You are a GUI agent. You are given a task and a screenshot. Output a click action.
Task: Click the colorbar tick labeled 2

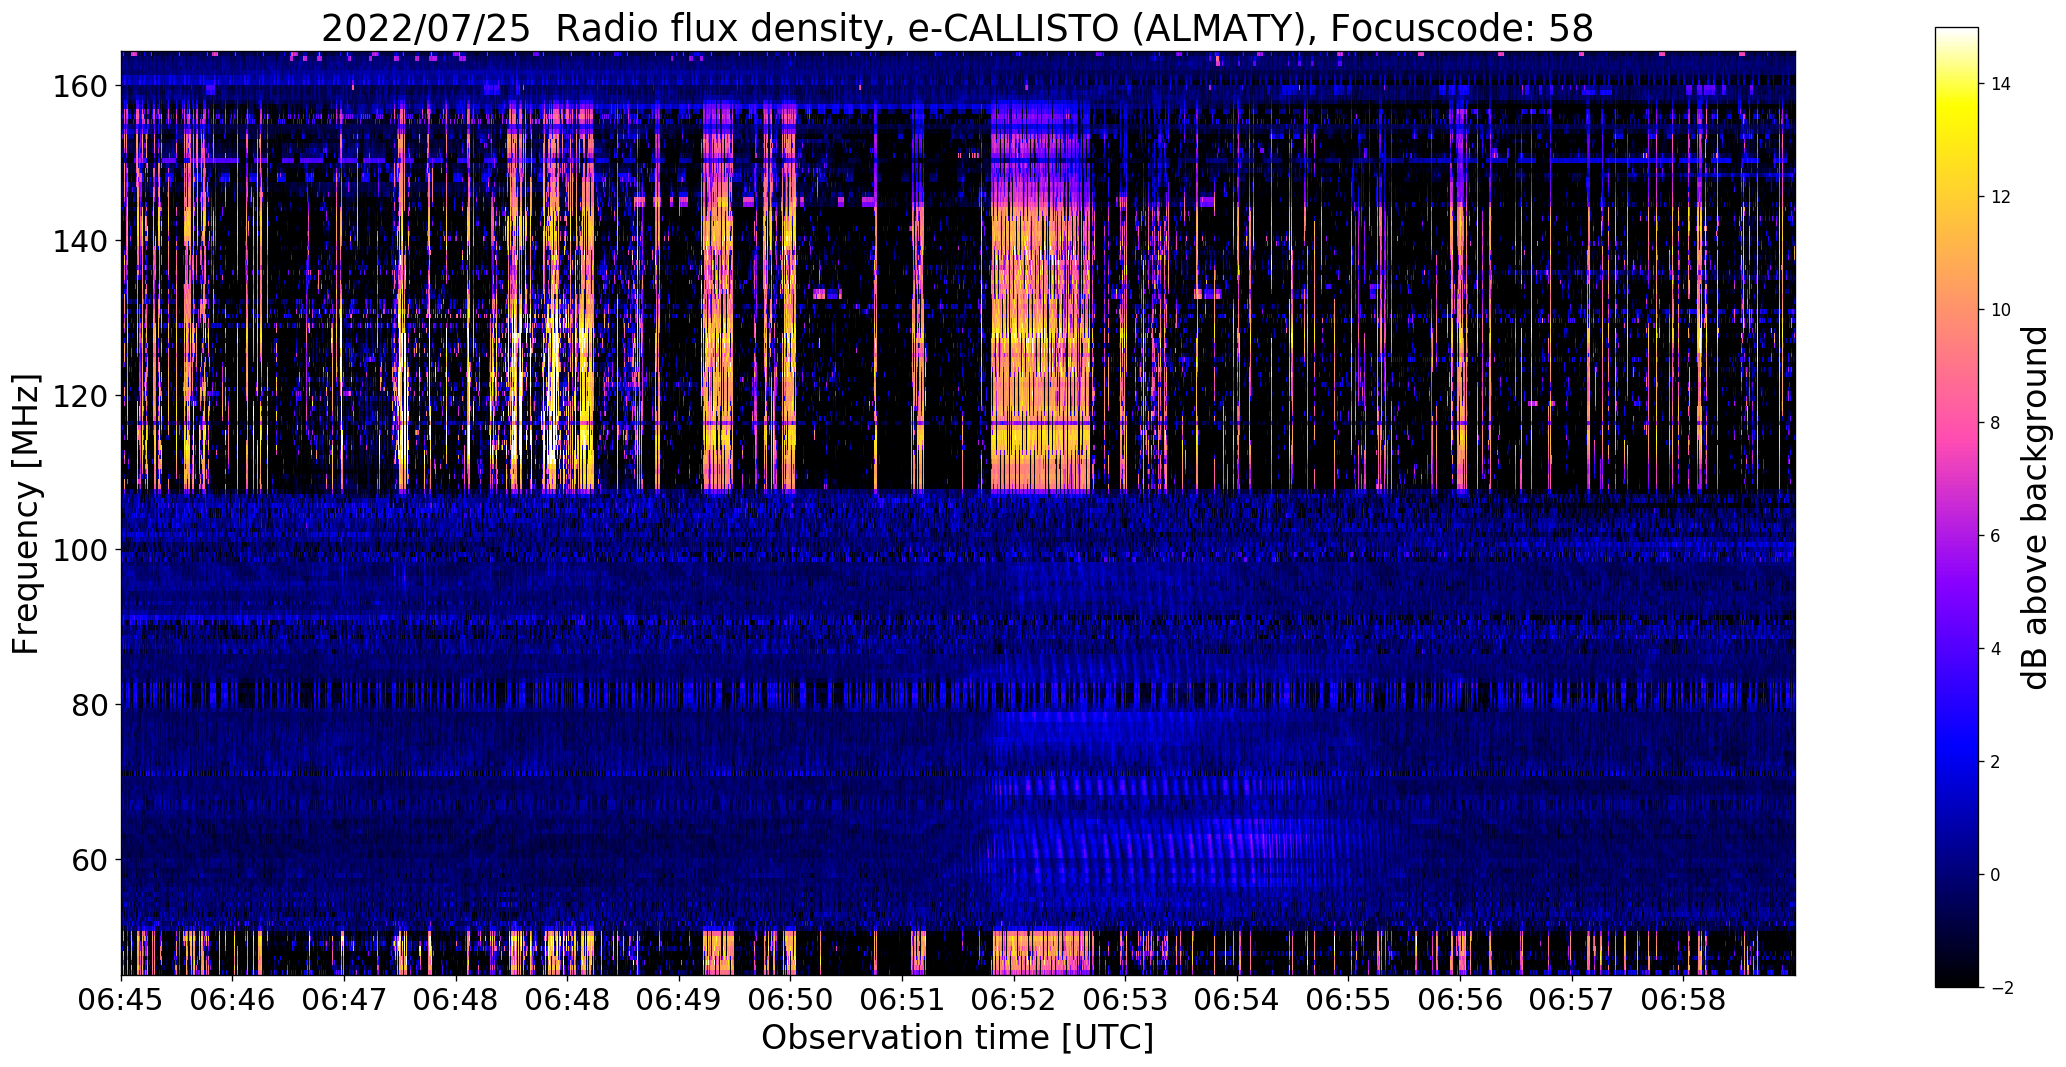click(x=1996, y=762)
